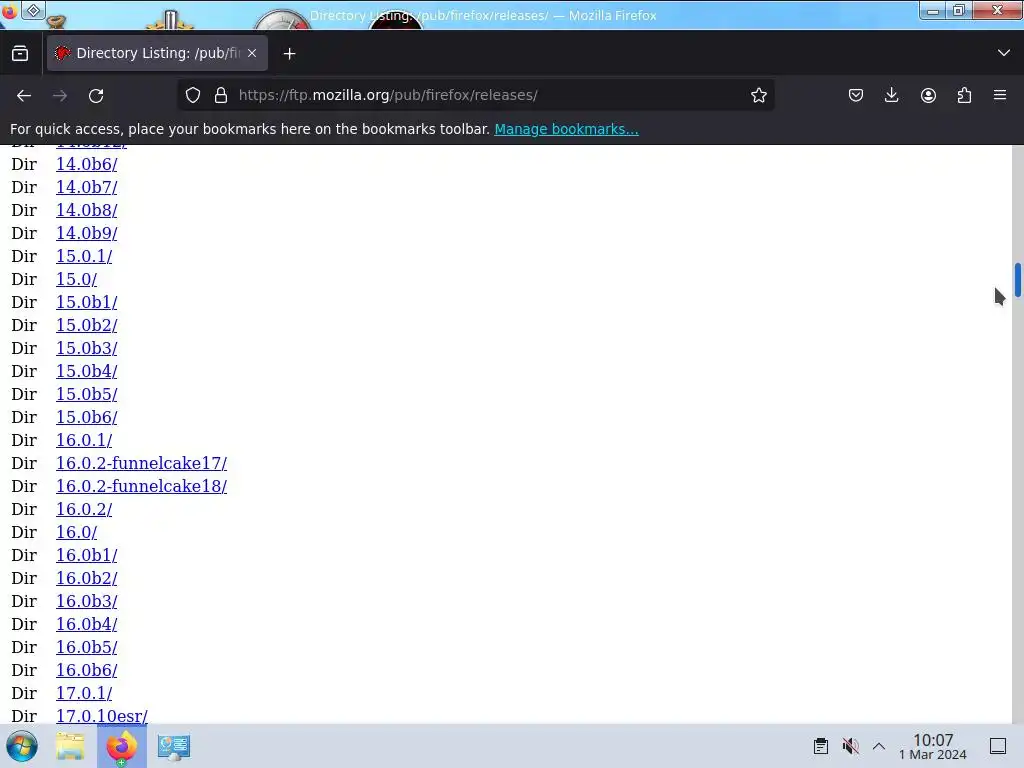Open the 14.0b9/ directory
This screenshot has width=1024, height=768.
pyautogui.click(x=86, y=233)
